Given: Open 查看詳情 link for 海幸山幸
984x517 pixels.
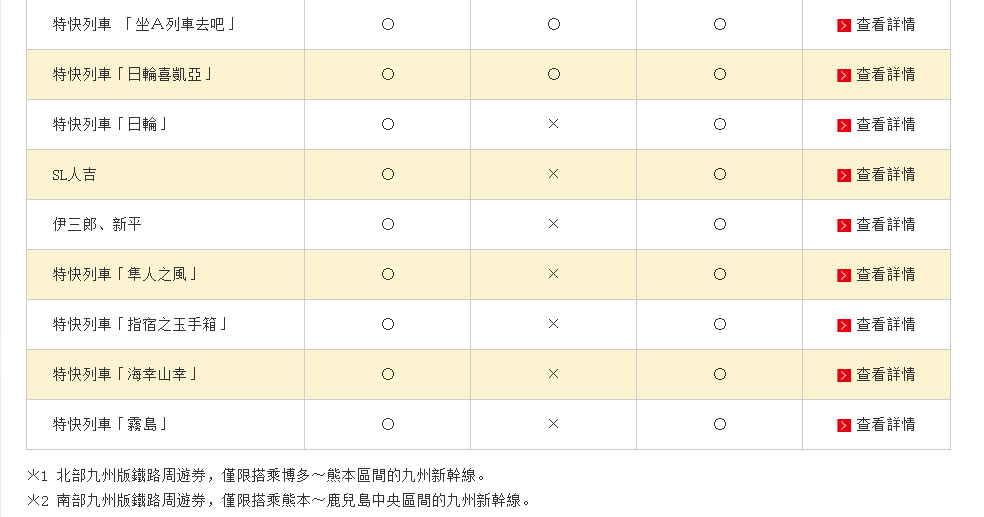Looking at the screenshot, I should [x=885, y=375].
